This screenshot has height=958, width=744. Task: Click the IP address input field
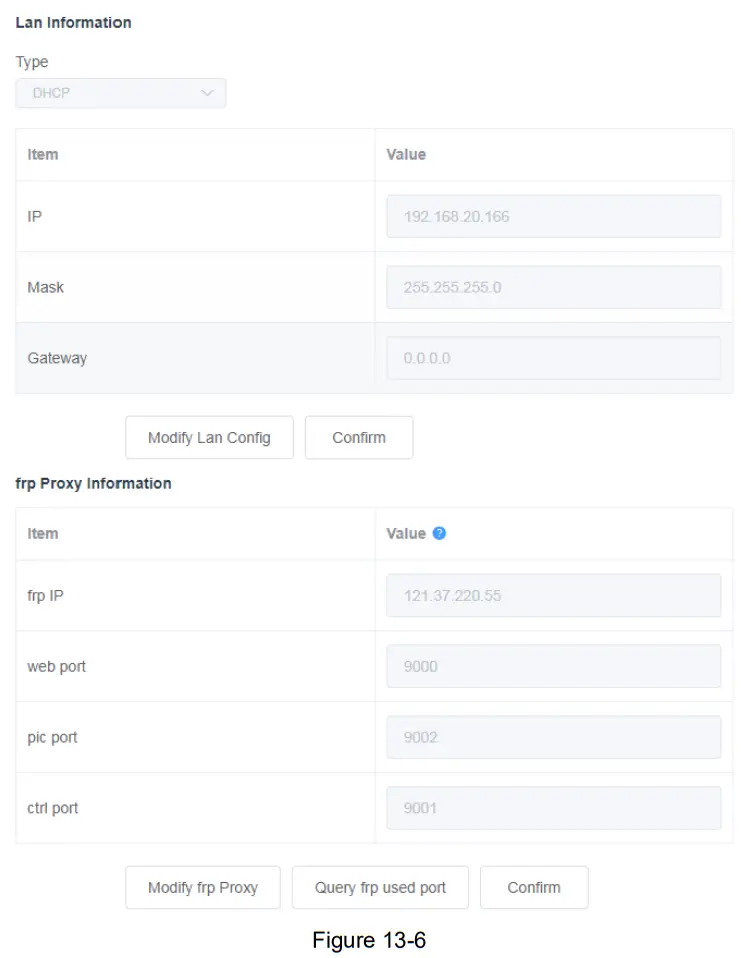point(553,216)
